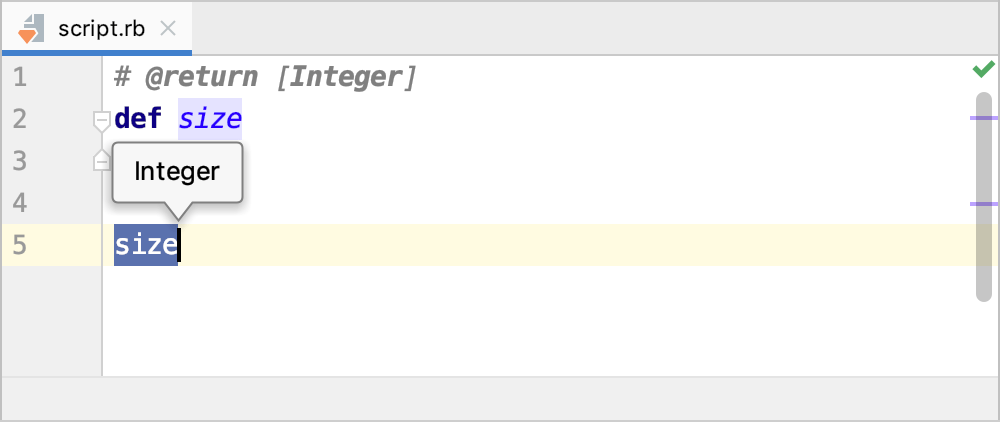Collapse the def size method fold marker
This screenshot has width=1000, height=422.
tap(101, 121)
